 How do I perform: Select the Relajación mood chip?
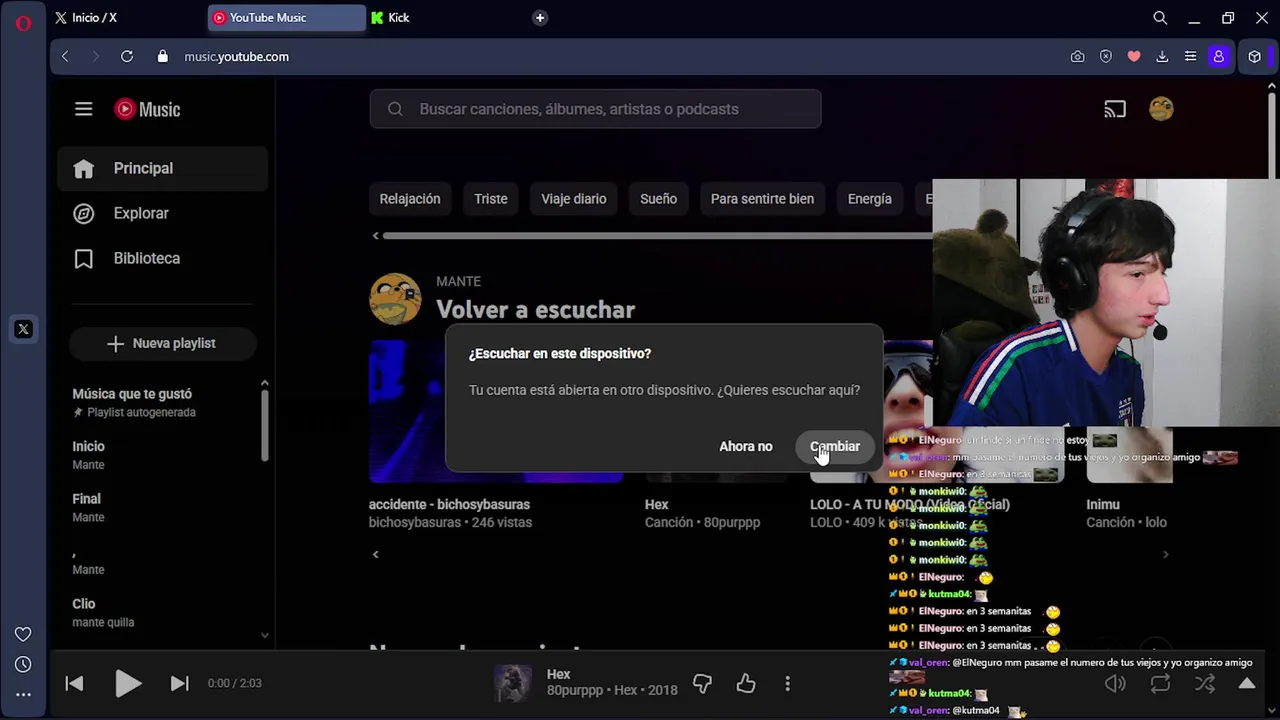[410, 199]
